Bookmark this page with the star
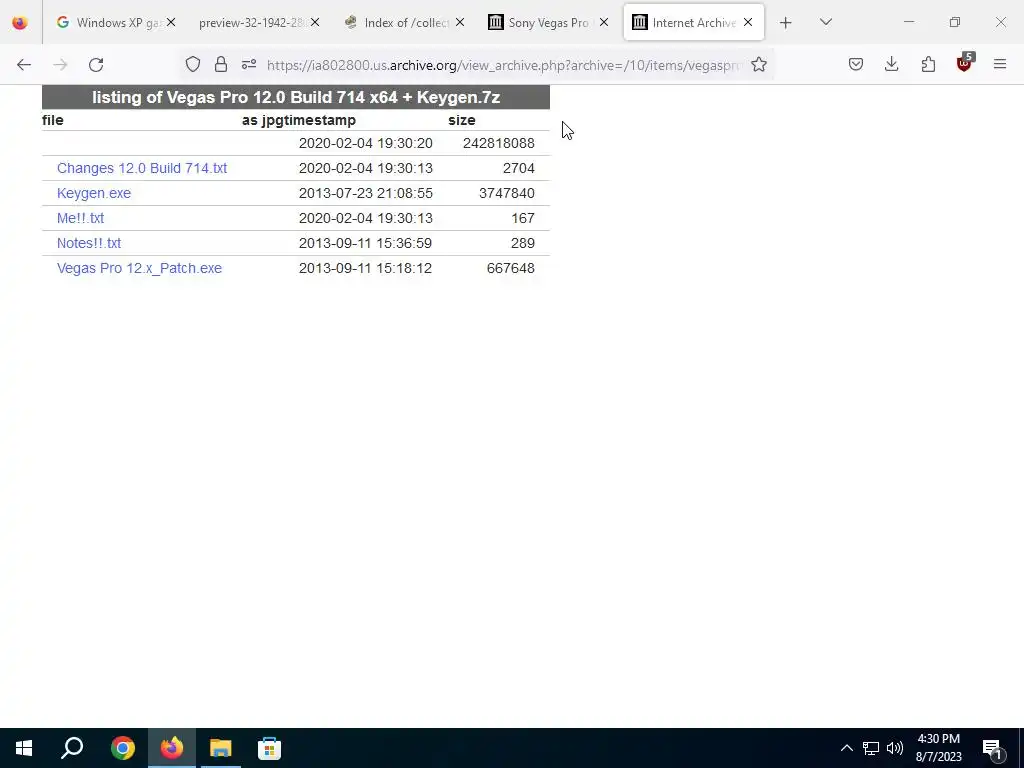The image size is (1024, 768). point(758,64)
